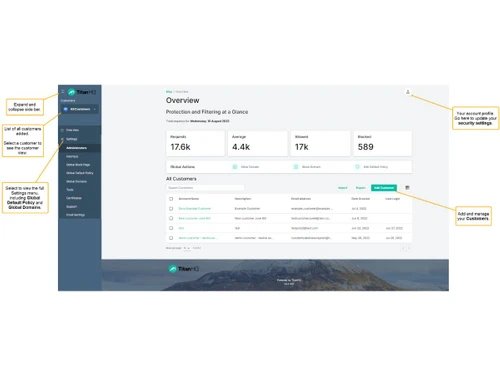Open the table column settings icon
The width and height of the screenshot is (500, 375).
pos(407,188)
